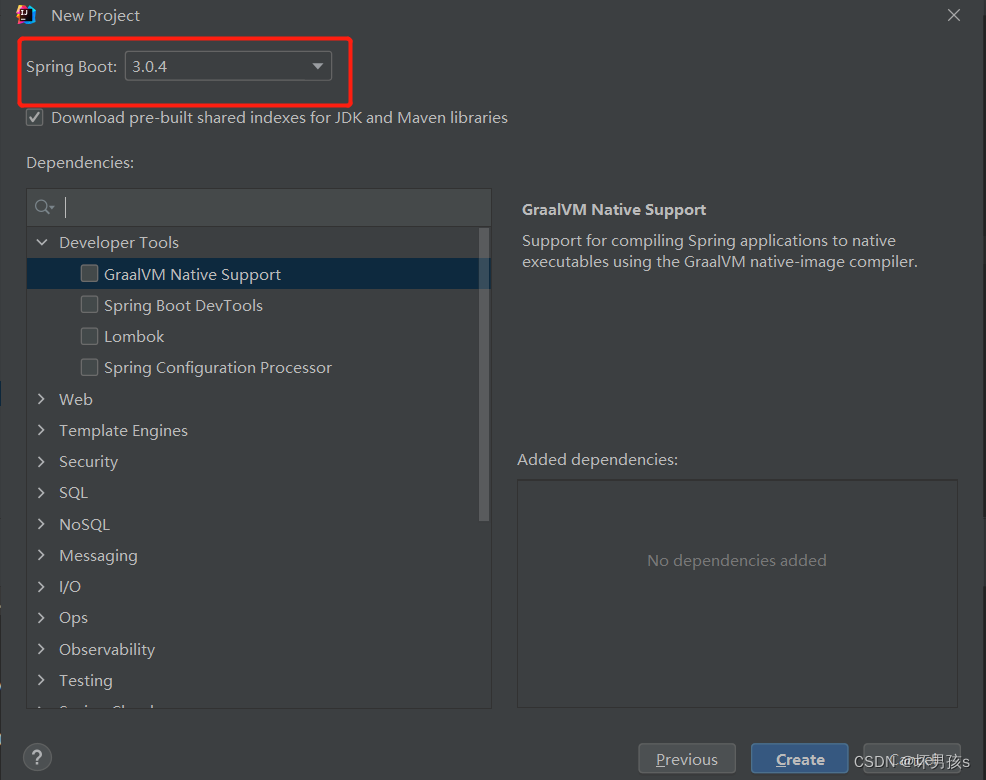This screenshot has width=986, height=780.
Task: Expand the SQL category
Action: (x=42, y=493)
